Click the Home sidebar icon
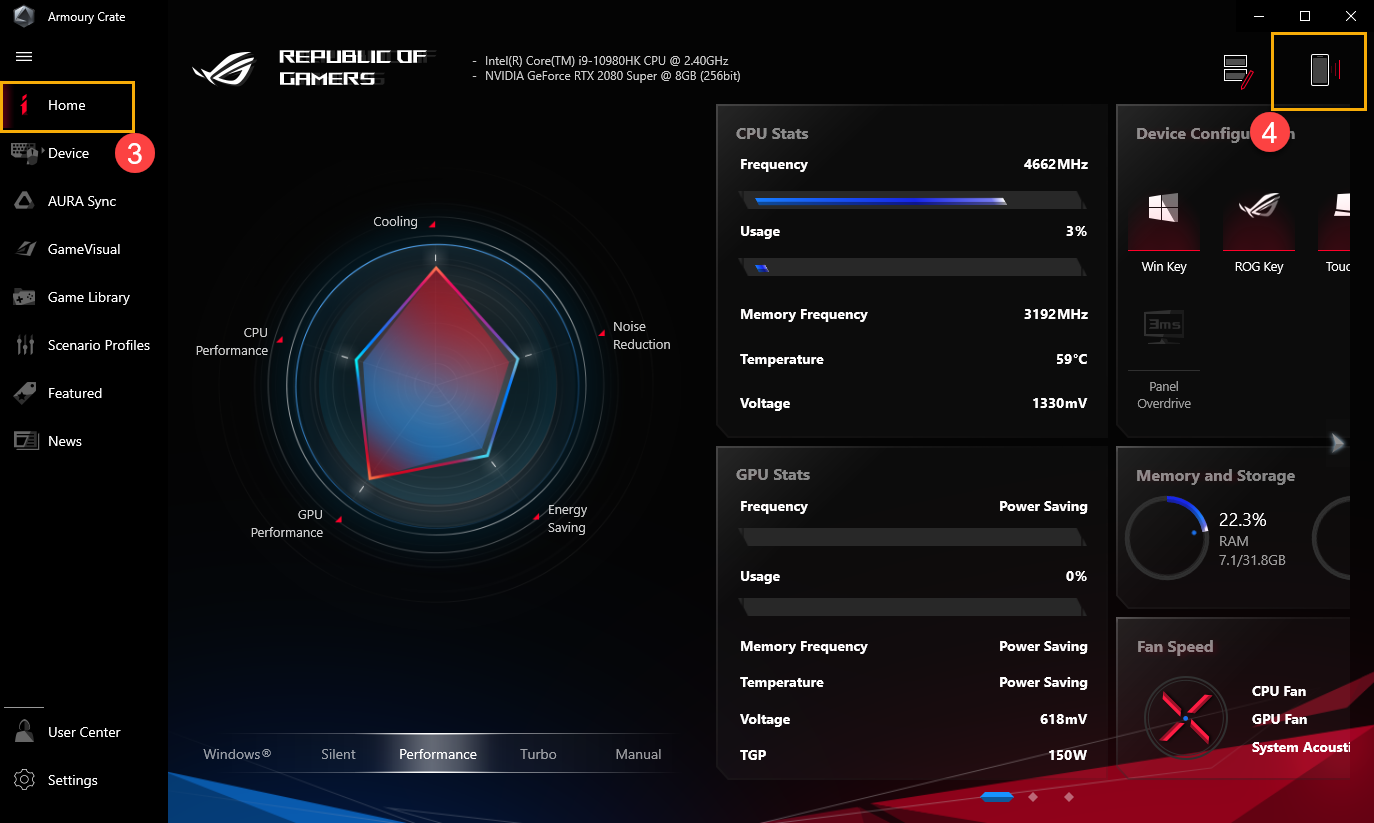The image size is (1374, 823). click(x=24, y=105)
